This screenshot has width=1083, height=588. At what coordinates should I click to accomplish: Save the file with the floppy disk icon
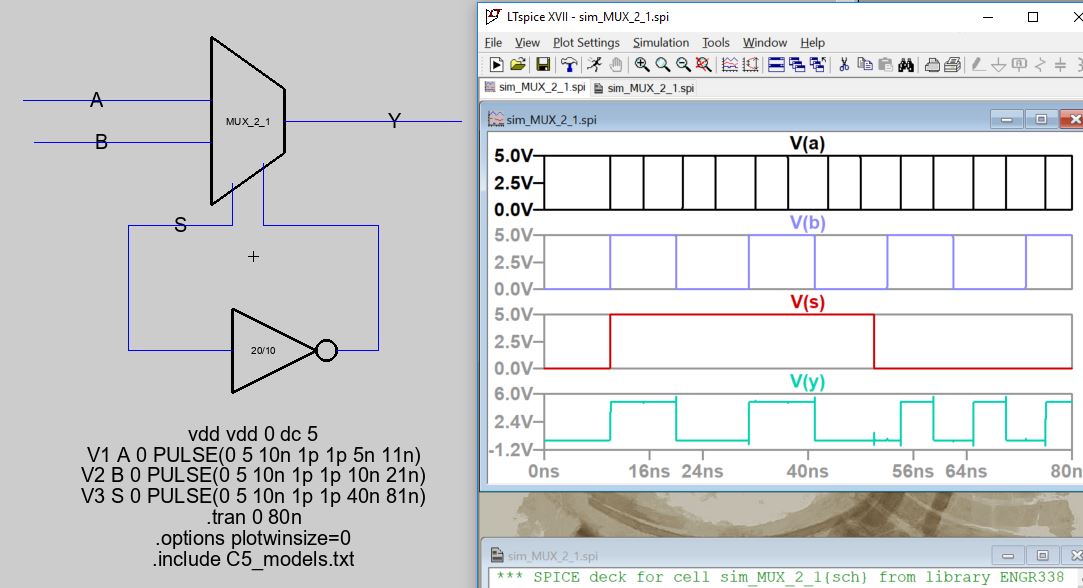point(543,65)
